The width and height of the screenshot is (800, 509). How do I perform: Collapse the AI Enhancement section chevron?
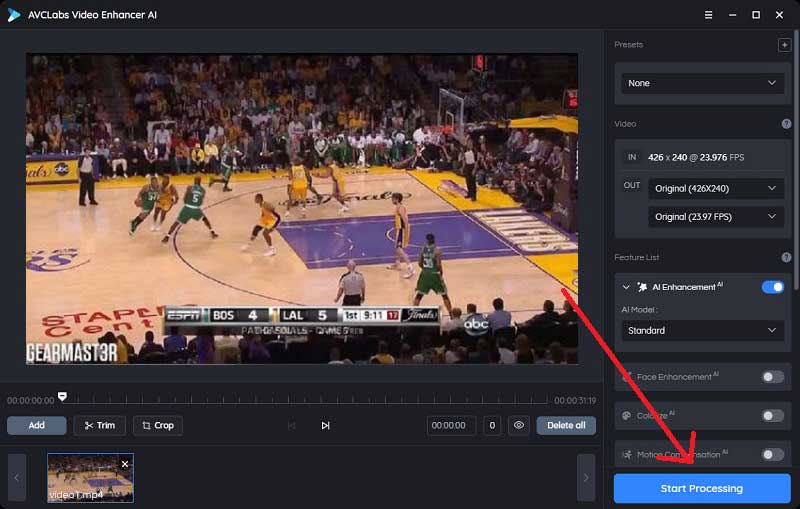point(626,287)
